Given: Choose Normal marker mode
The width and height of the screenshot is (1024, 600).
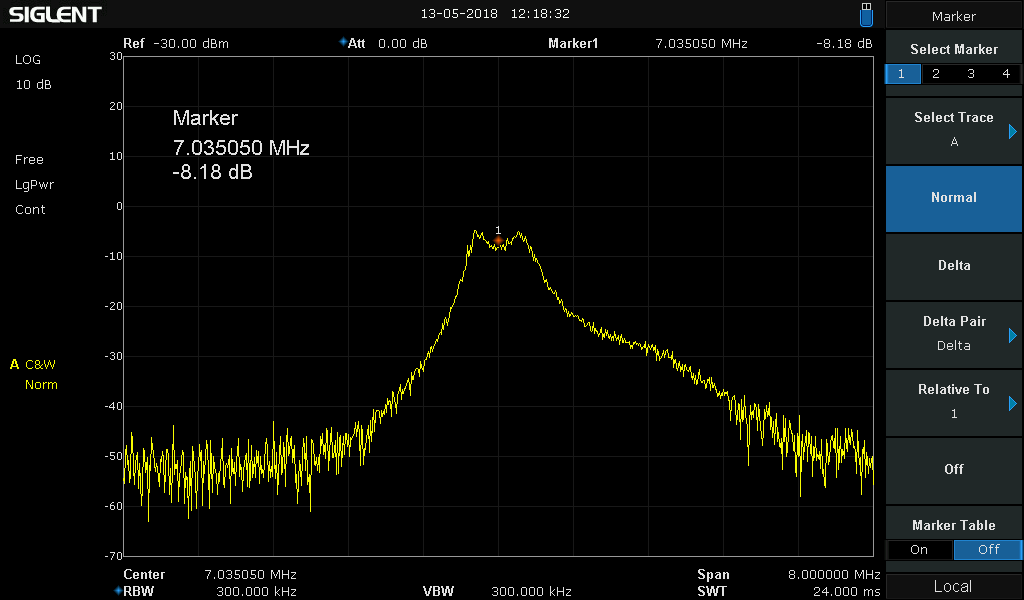Looking at the screenshot, I should pyautogui.click(x=953, y=198).
